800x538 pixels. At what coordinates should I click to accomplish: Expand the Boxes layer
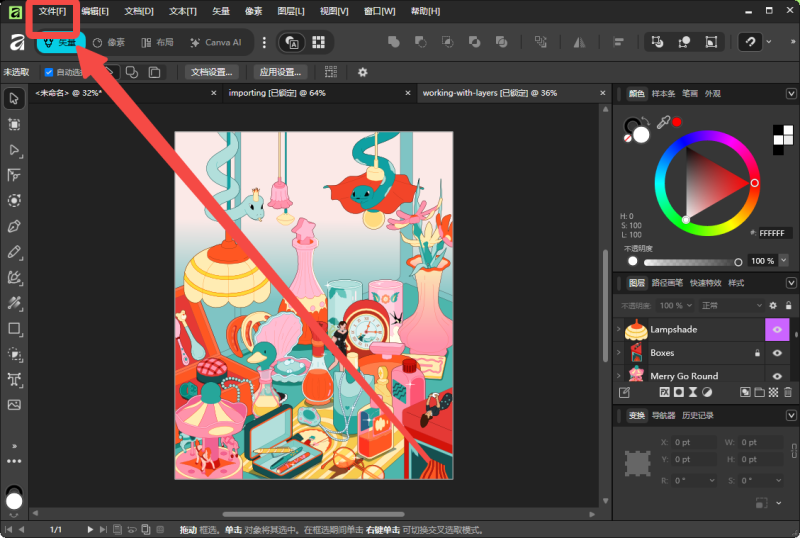click(619, 353)
